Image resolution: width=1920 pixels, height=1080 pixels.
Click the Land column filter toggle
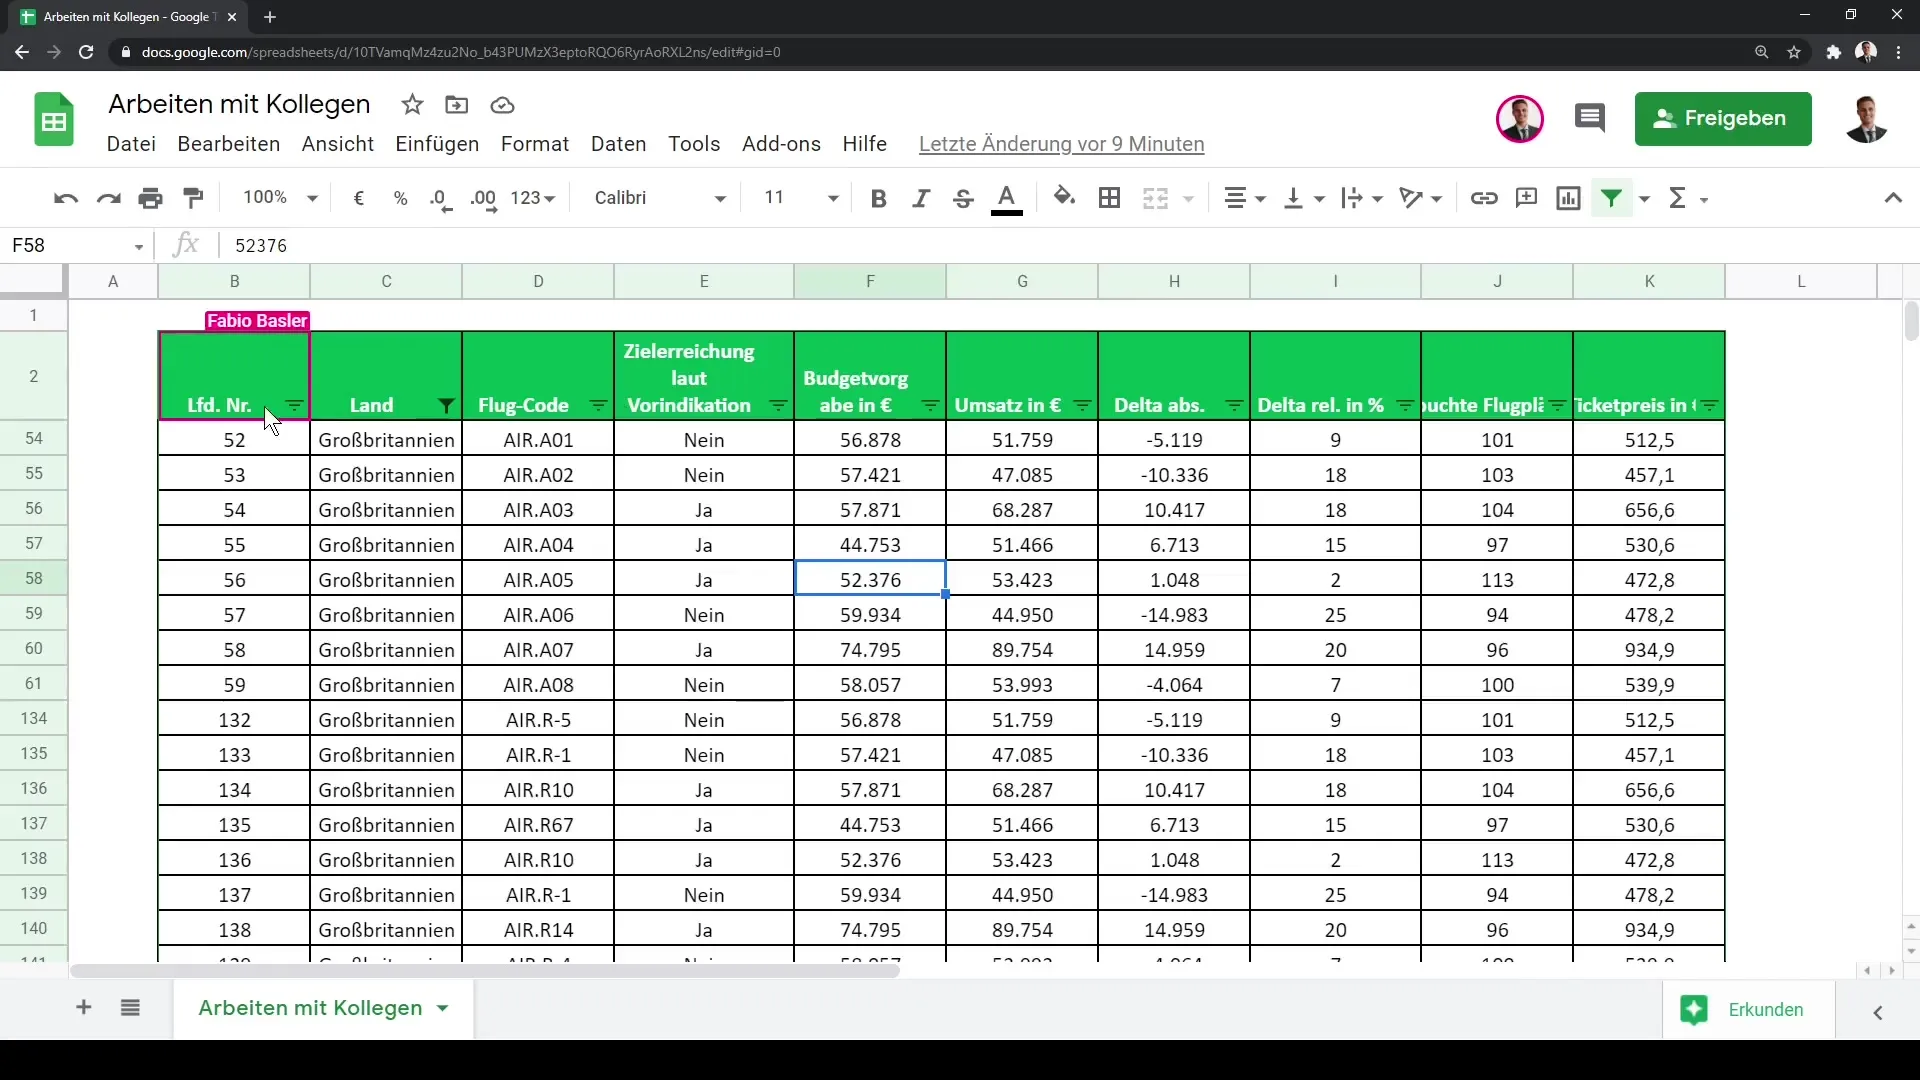(444, 405)
